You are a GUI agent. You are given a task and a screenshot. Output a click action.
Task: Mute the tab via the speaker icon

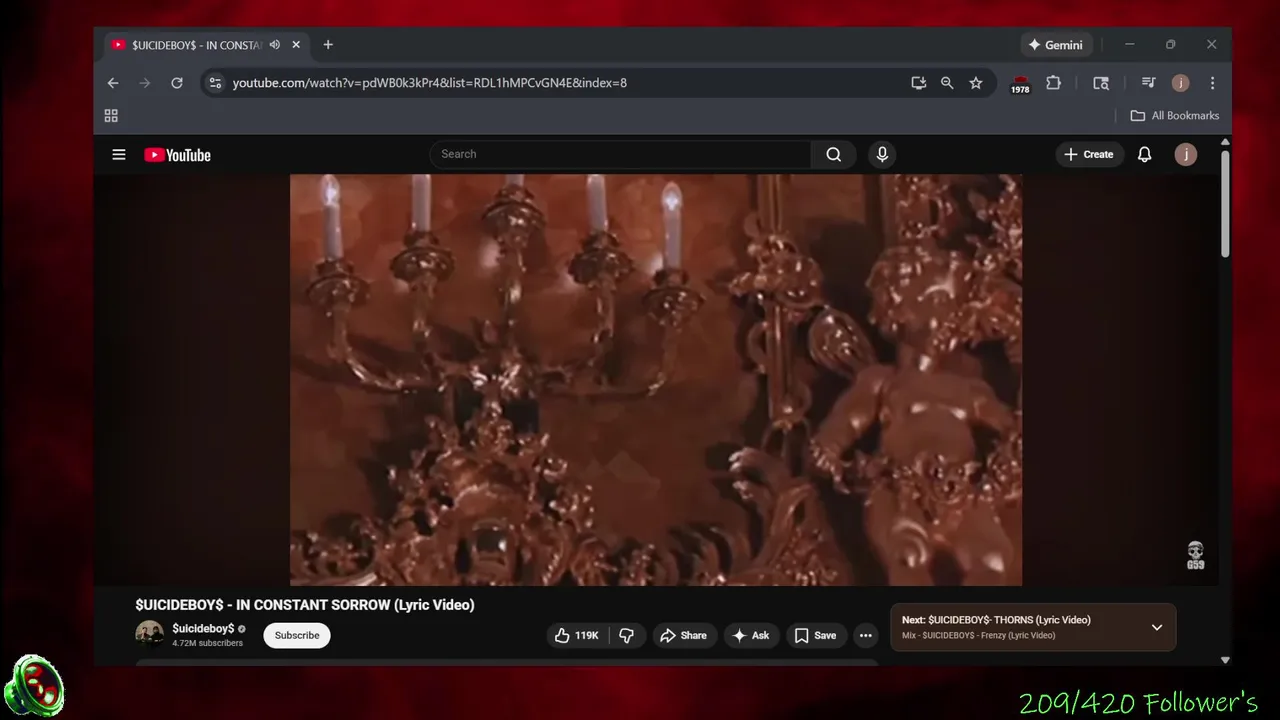[x=274, y=45]
